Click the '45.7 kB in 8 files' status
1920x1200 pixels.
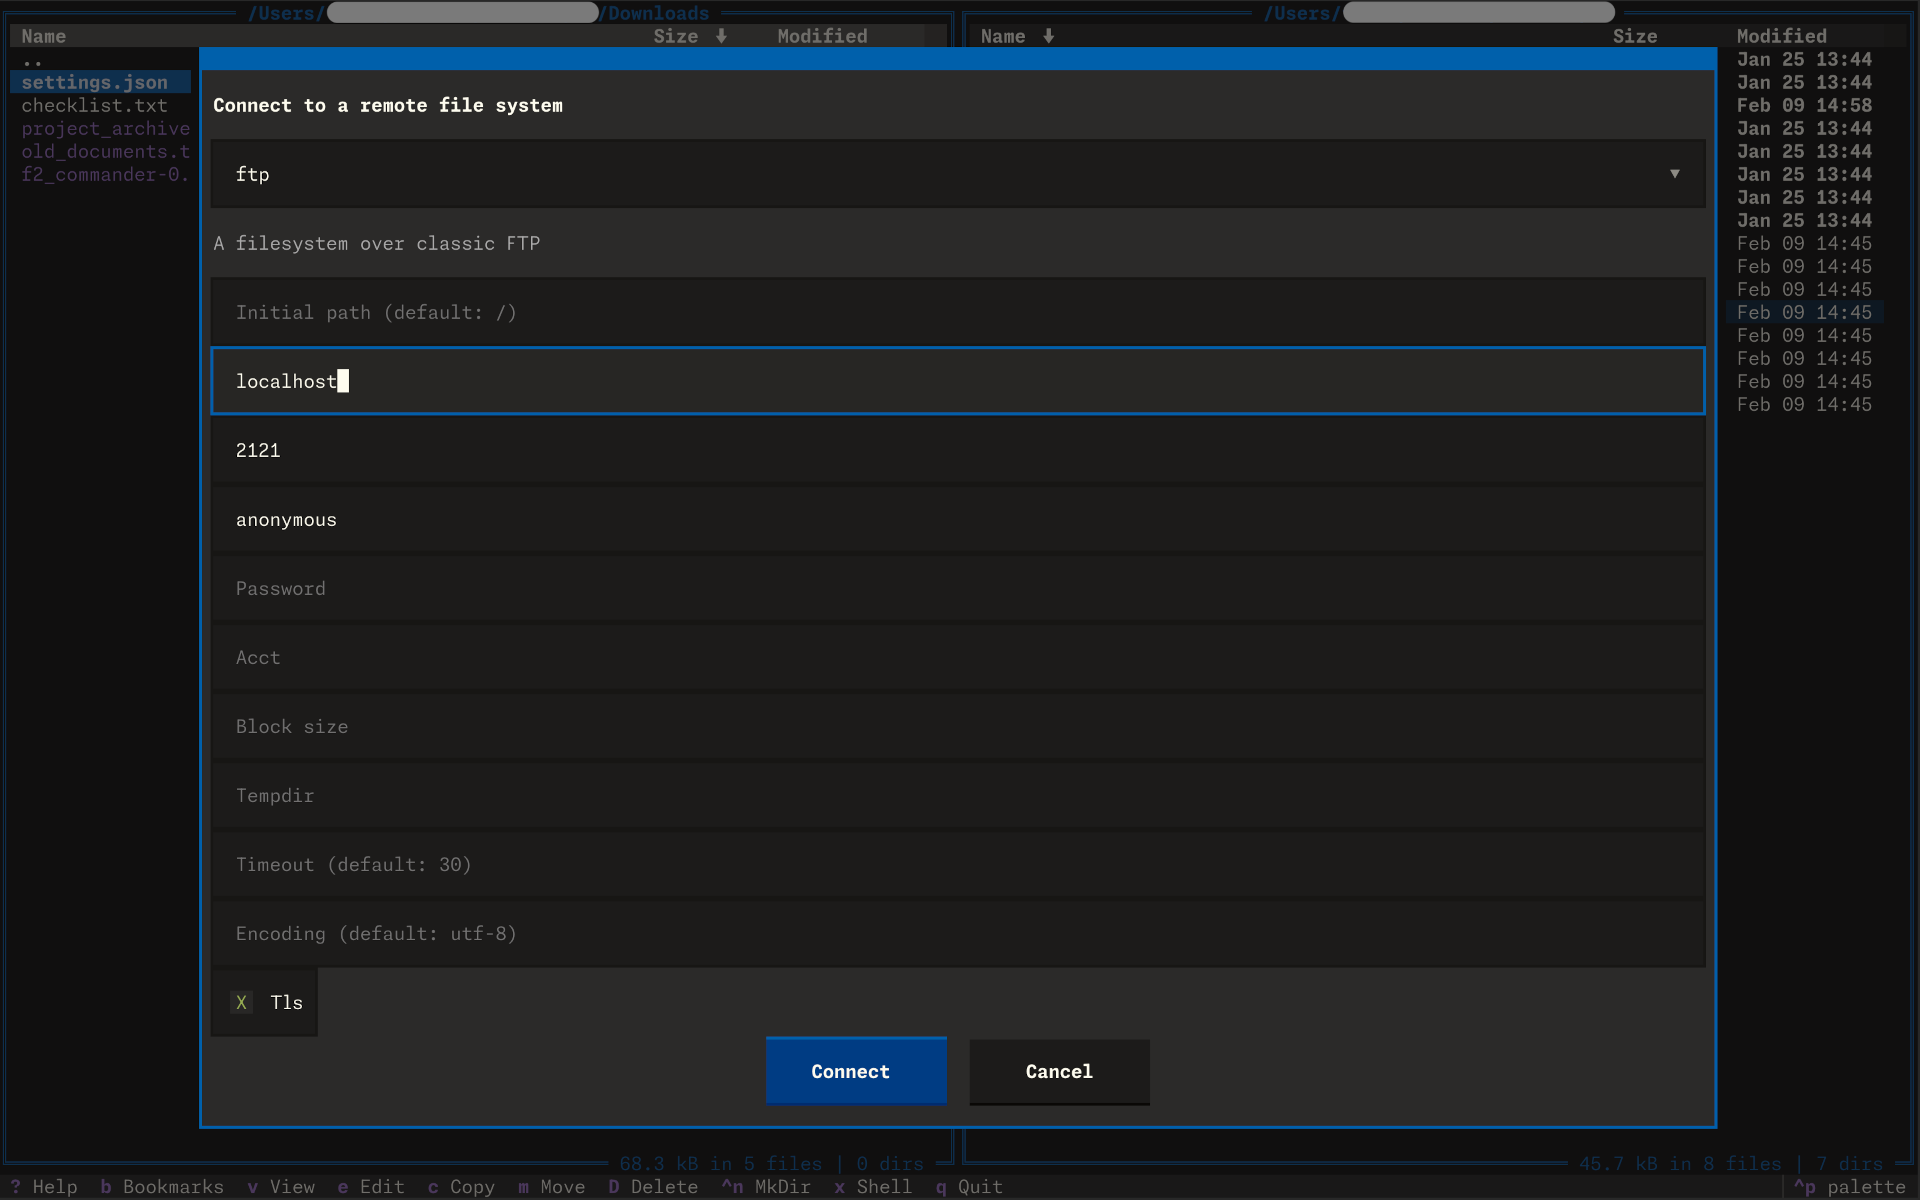tap(1680, 1164)
